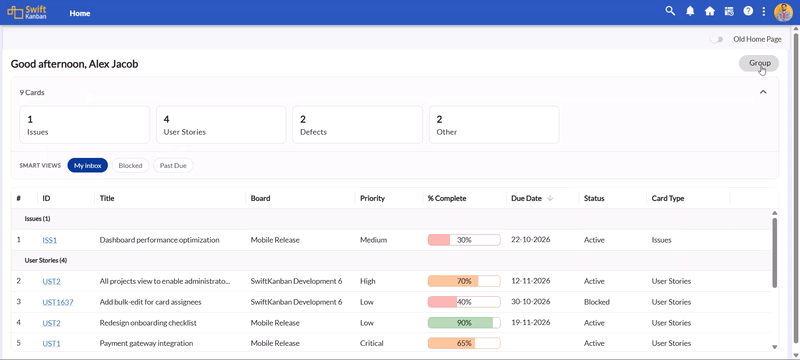The image size is (800, 360).
Task: Select the Blocked smart view
Action: [130, 165]
